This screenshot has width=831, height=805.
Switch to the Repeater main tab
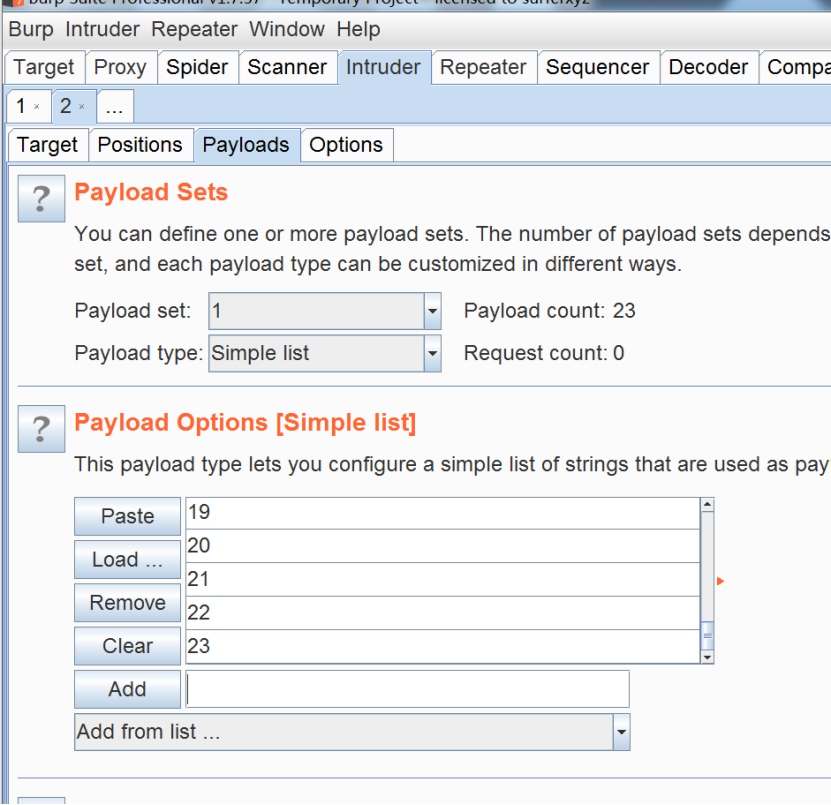483,67
